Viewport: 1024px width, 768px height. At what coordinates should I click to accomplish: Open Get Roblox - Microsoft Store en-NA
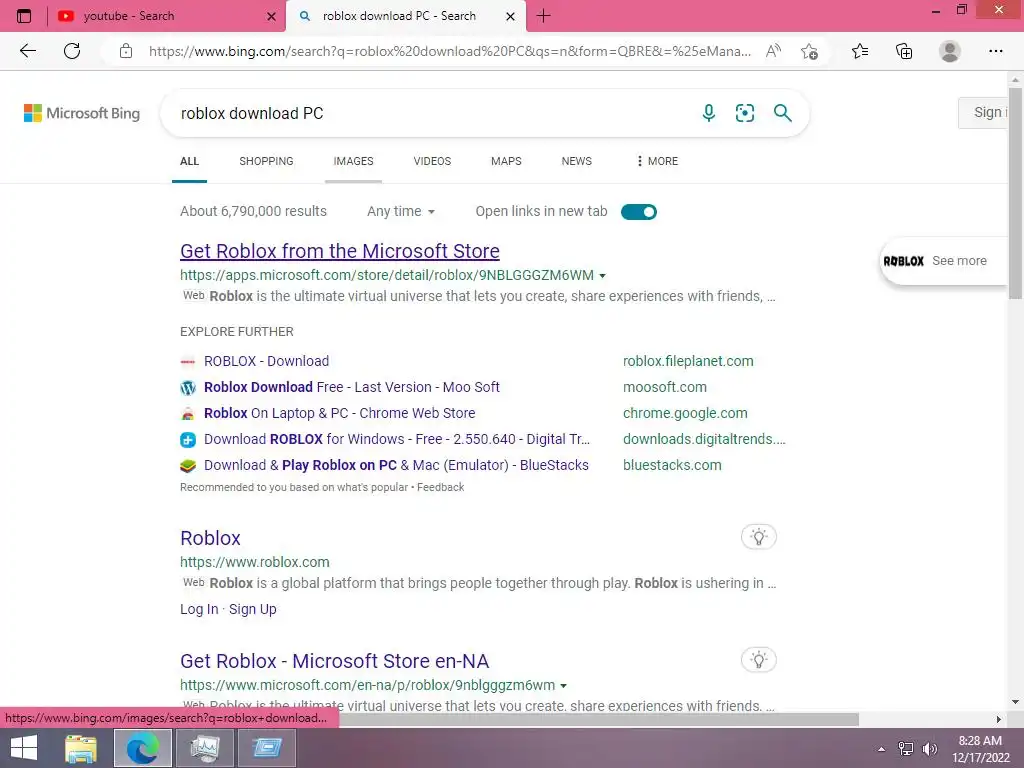(x=334, y=661)
